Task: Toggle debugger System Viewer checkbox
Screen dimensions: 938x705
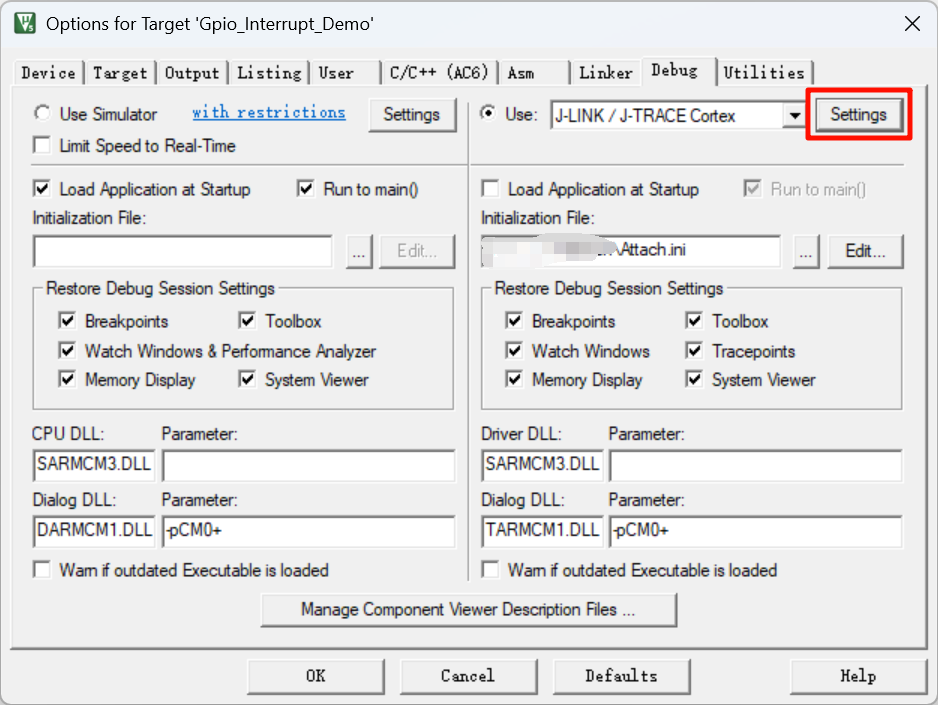Action: coord(694,379)
